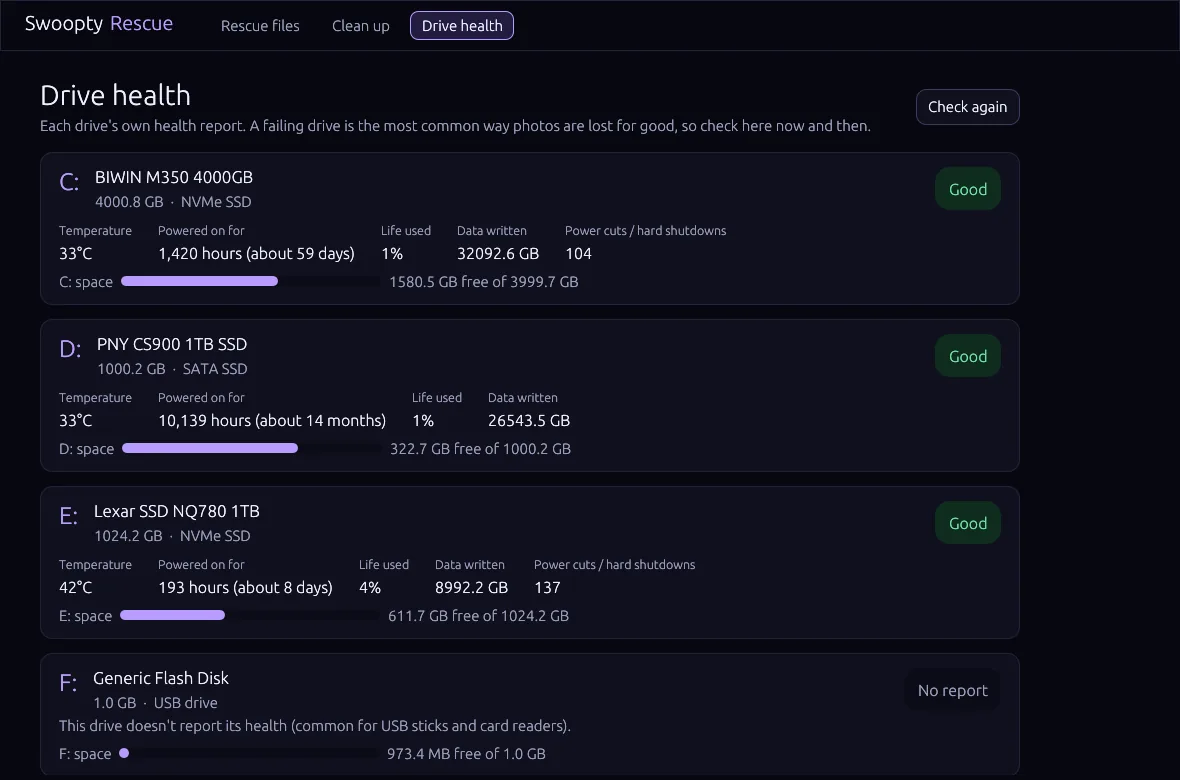Click "1000.2 GB · SATA SSD" subtitle
1180x780 pixels.
tap(172, 370)
